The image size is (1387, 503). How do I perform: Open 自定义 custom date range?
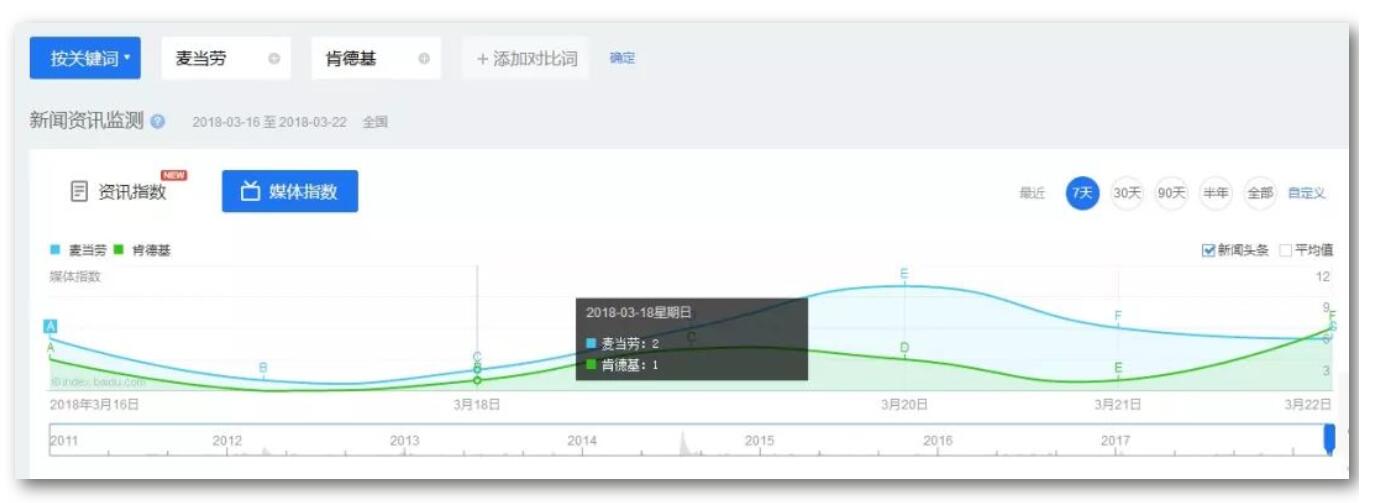[1306, 193]
